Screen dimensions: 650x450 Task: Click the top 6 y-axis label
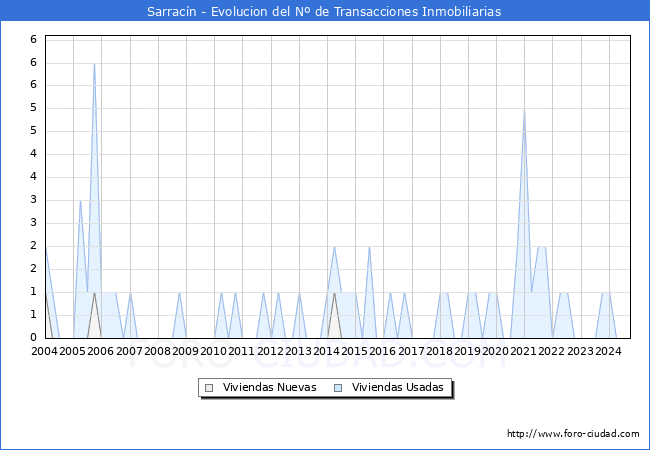[x=34, y=39]
